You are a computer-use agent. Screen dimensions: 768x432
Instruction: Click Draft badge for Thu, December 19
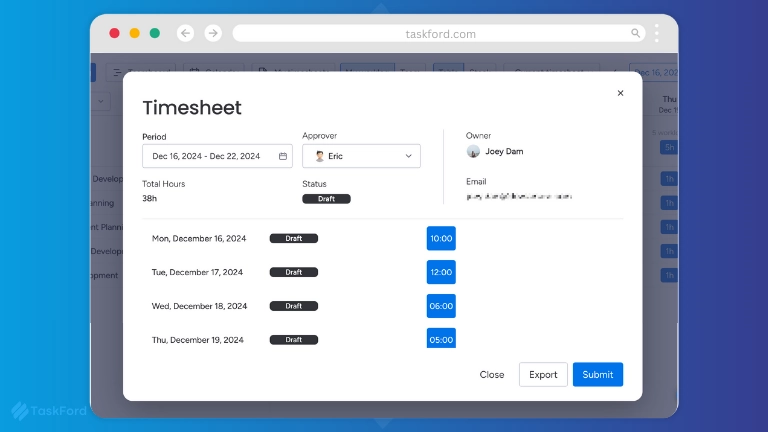[294, 340]
